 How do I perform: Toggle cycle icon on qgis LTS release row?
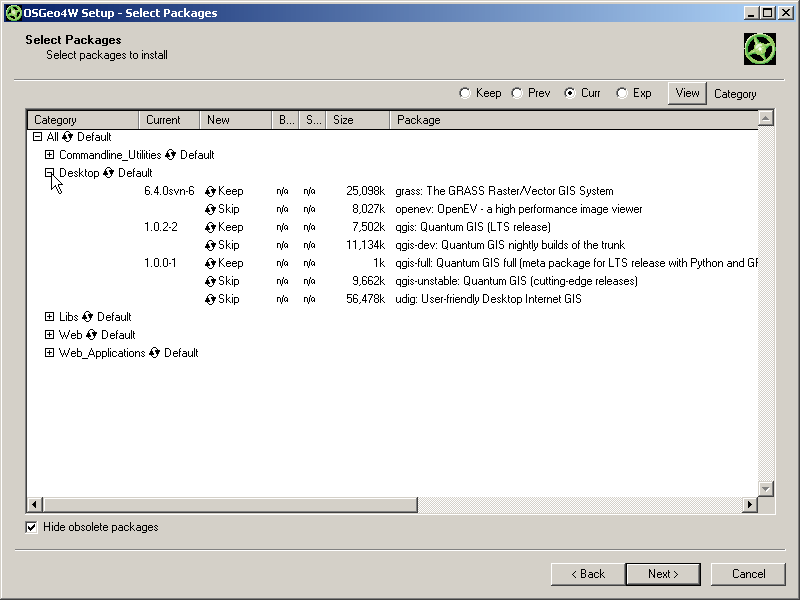click(210, 227)
